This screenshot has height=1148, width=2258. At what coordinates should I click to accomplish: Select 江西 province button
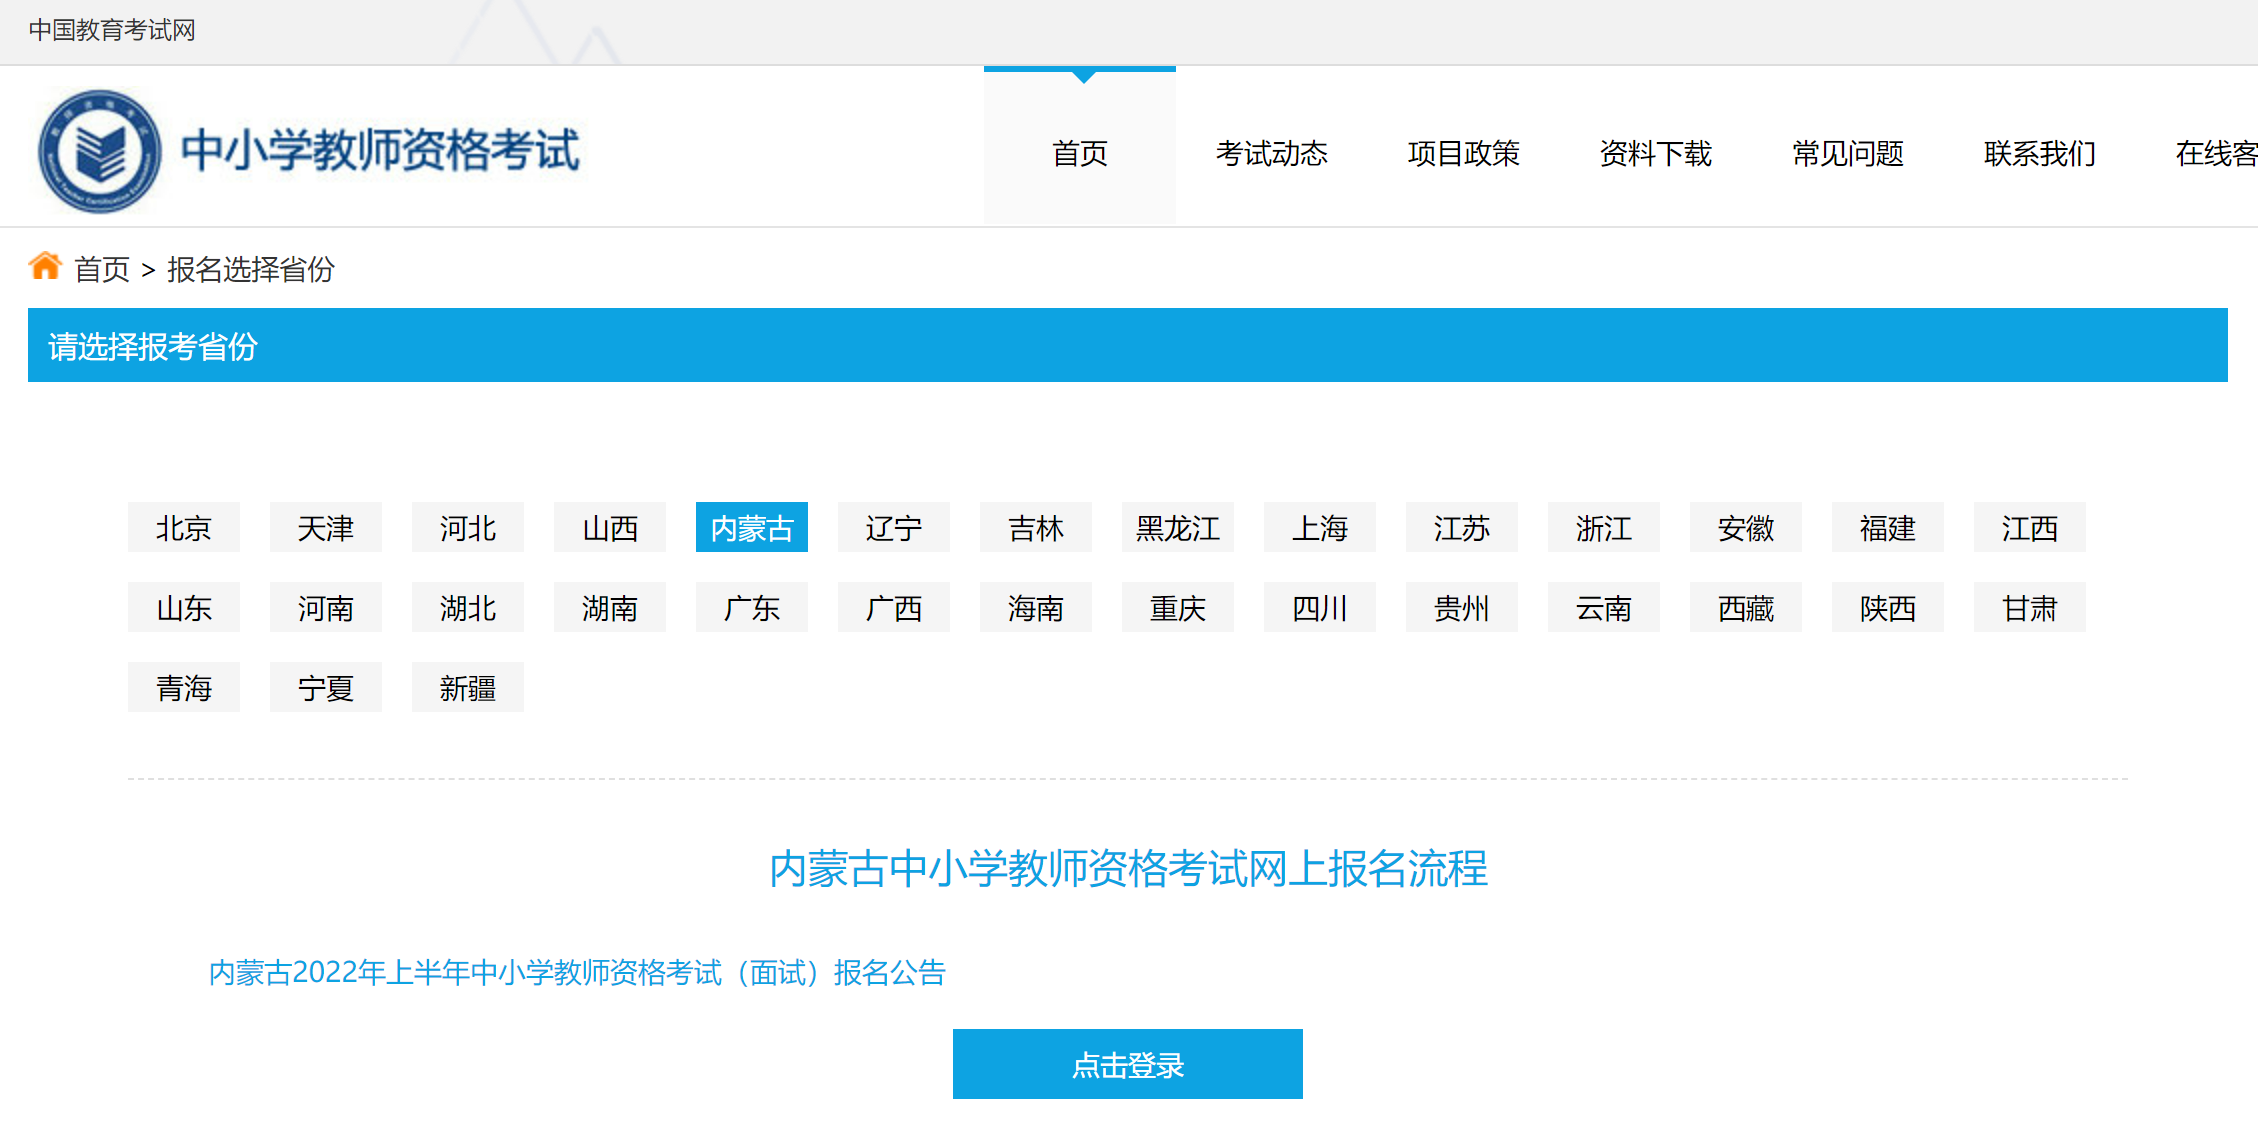[x=2029, y=528]
